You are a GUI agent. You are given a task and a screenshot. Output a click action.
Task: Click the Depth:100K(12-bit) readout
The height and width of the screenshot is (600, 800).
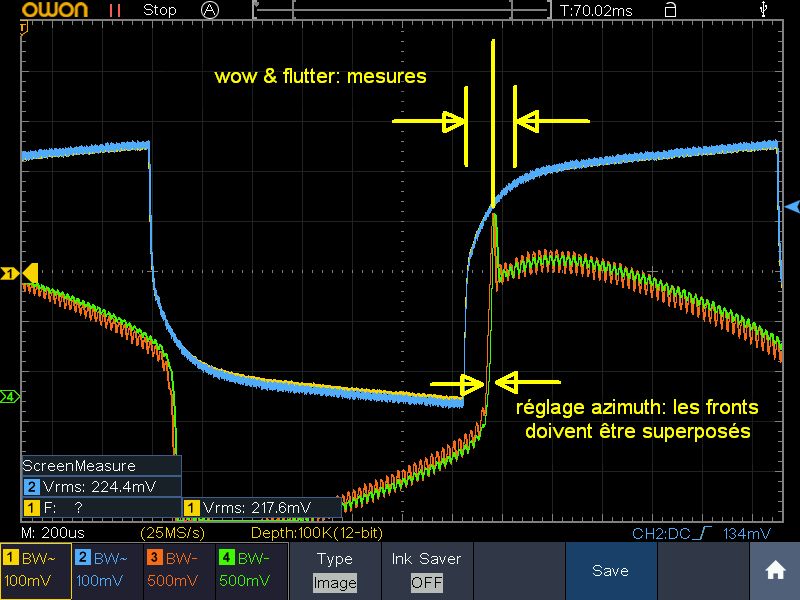click(x=317, y=533)
